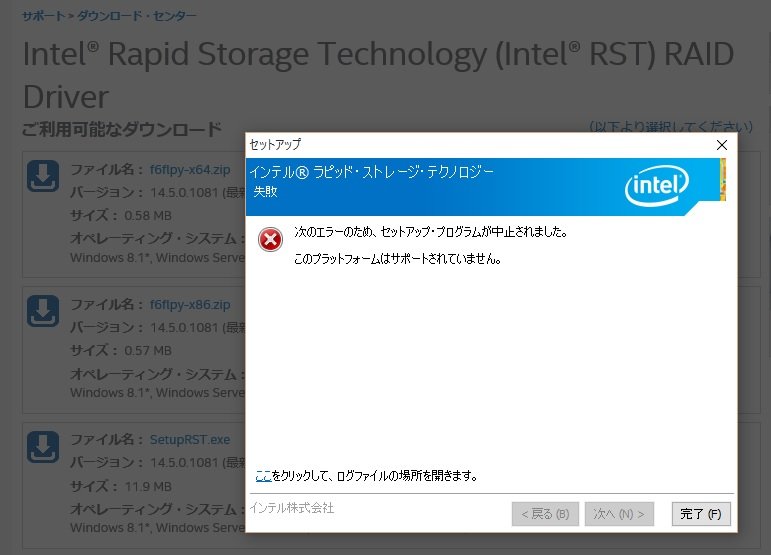
Task: Click the red error icon in the dialog
Action: (270, 239)
